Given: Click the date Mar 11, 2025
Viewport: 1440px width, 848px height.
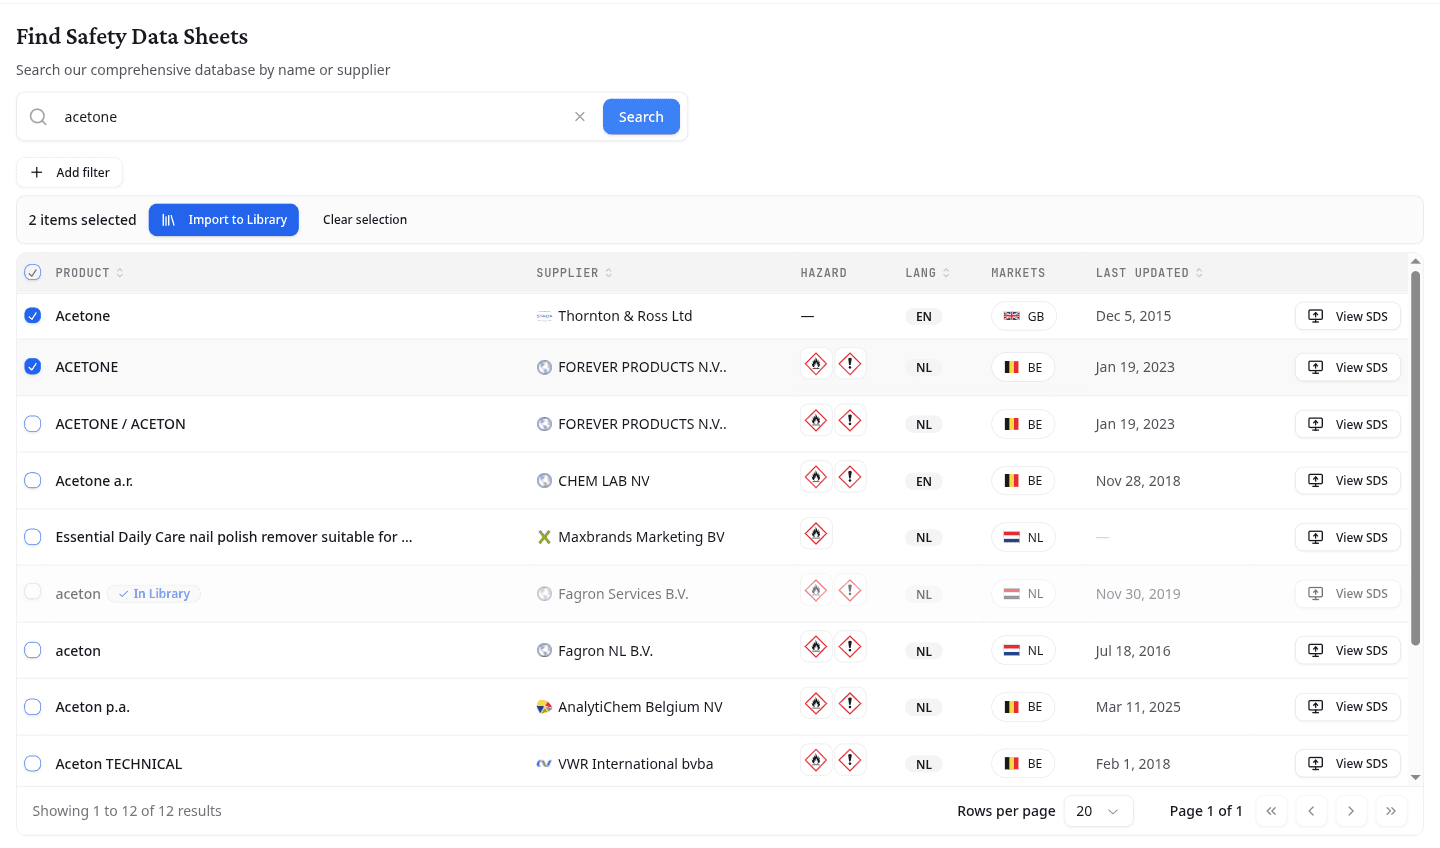Looking at the screenshot, I should click(1138, 707).
